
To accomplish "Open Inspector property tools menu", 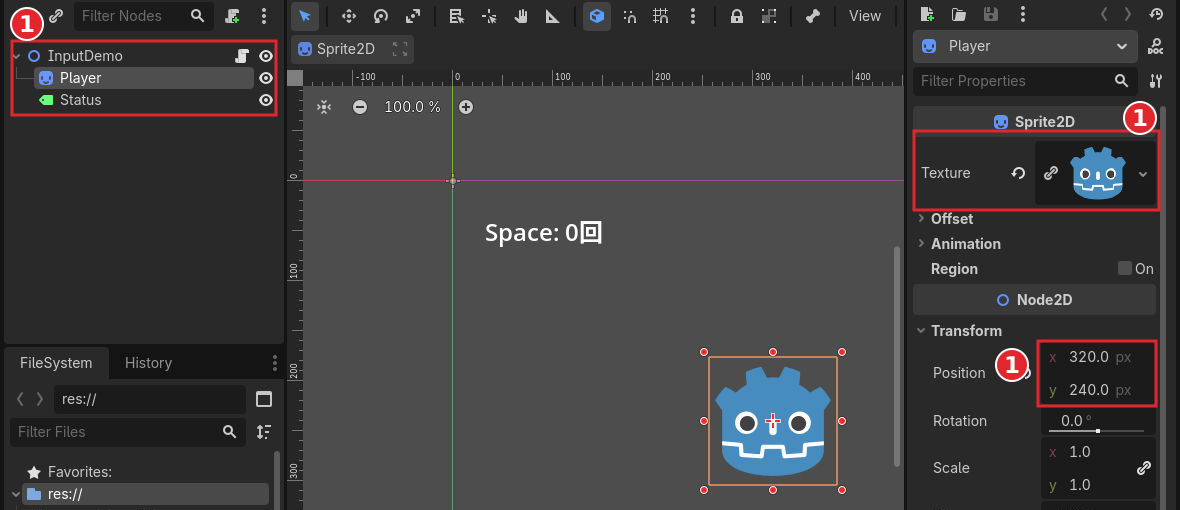I will (x=1155, y=81).
